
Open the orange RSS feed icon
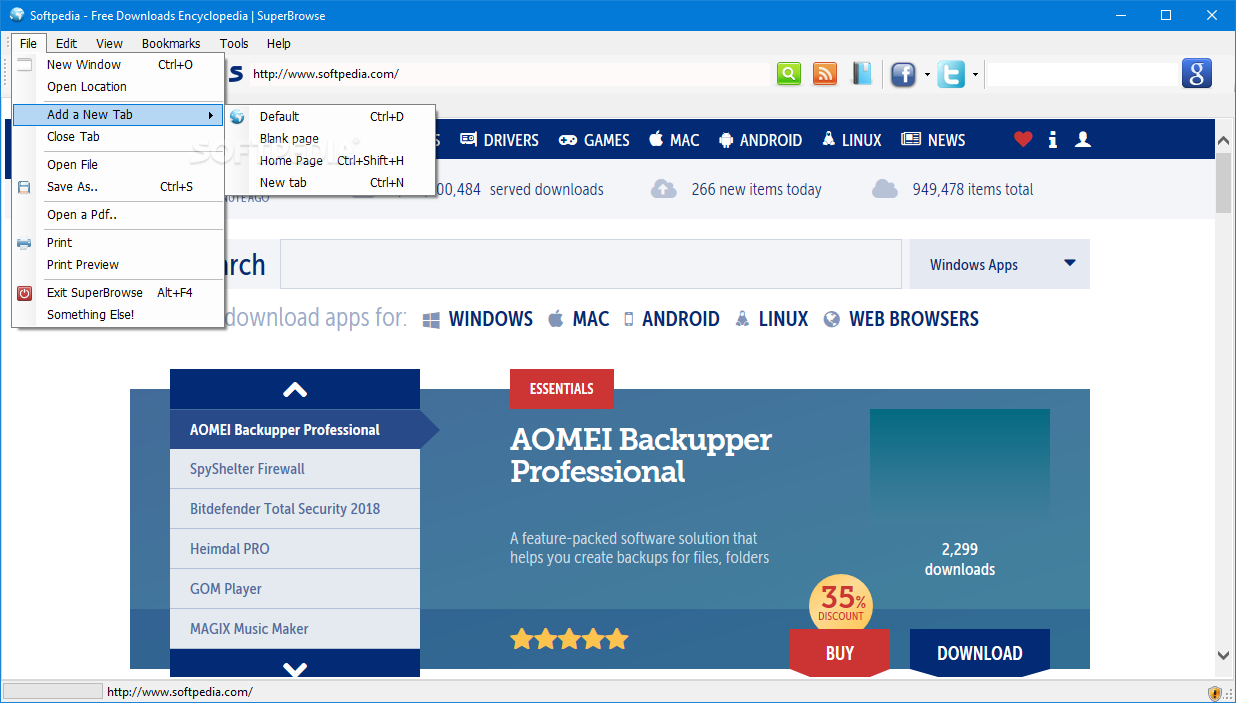[x=825, y=73]
